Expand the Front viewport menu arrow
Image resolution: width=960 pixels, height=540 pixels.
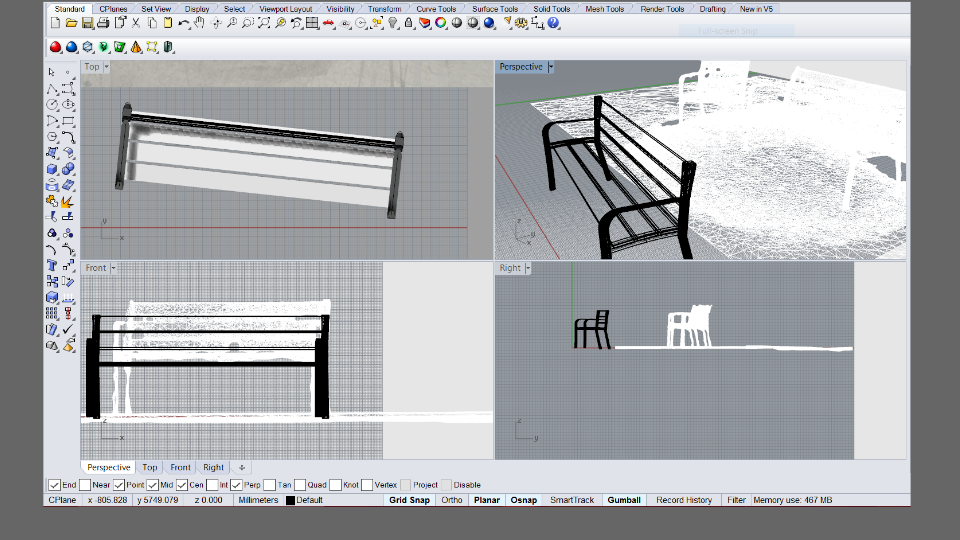coord(113,268)
